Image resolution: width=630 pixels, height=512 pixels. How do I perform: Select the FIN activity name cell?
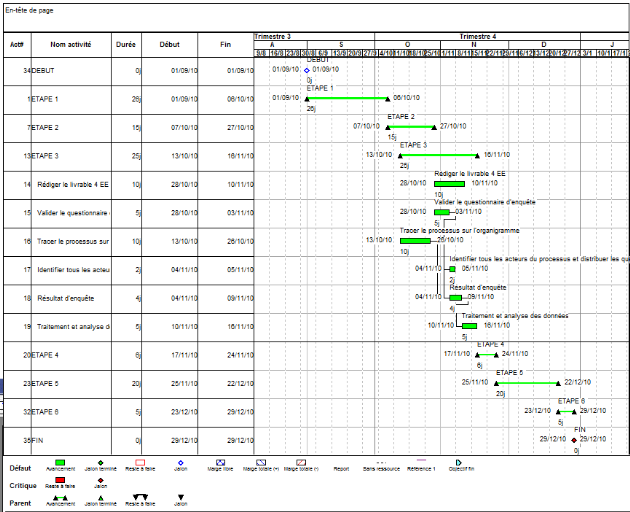tap(71, 441)
